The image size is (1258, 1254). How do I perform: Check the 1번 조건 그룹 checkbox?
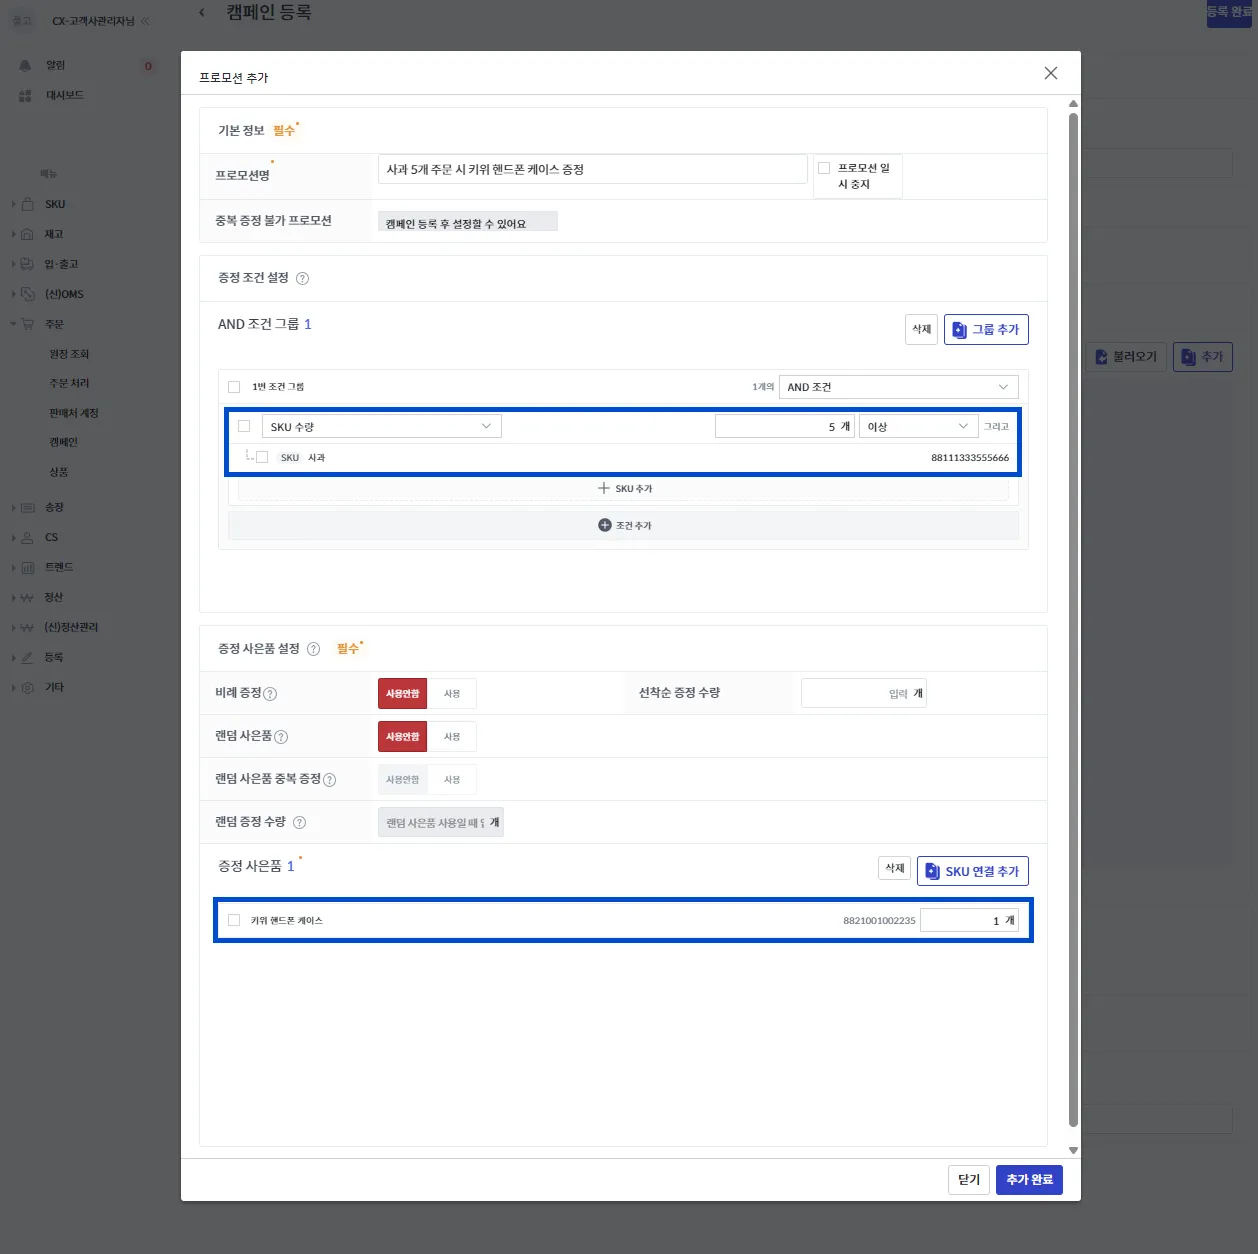point(234,387)
